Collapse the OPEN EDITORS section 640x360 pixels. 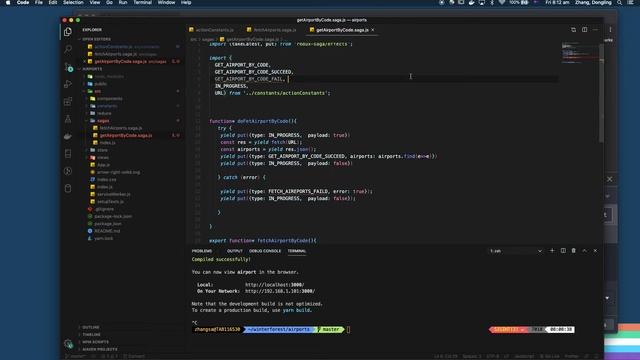(x=96, y=39)
